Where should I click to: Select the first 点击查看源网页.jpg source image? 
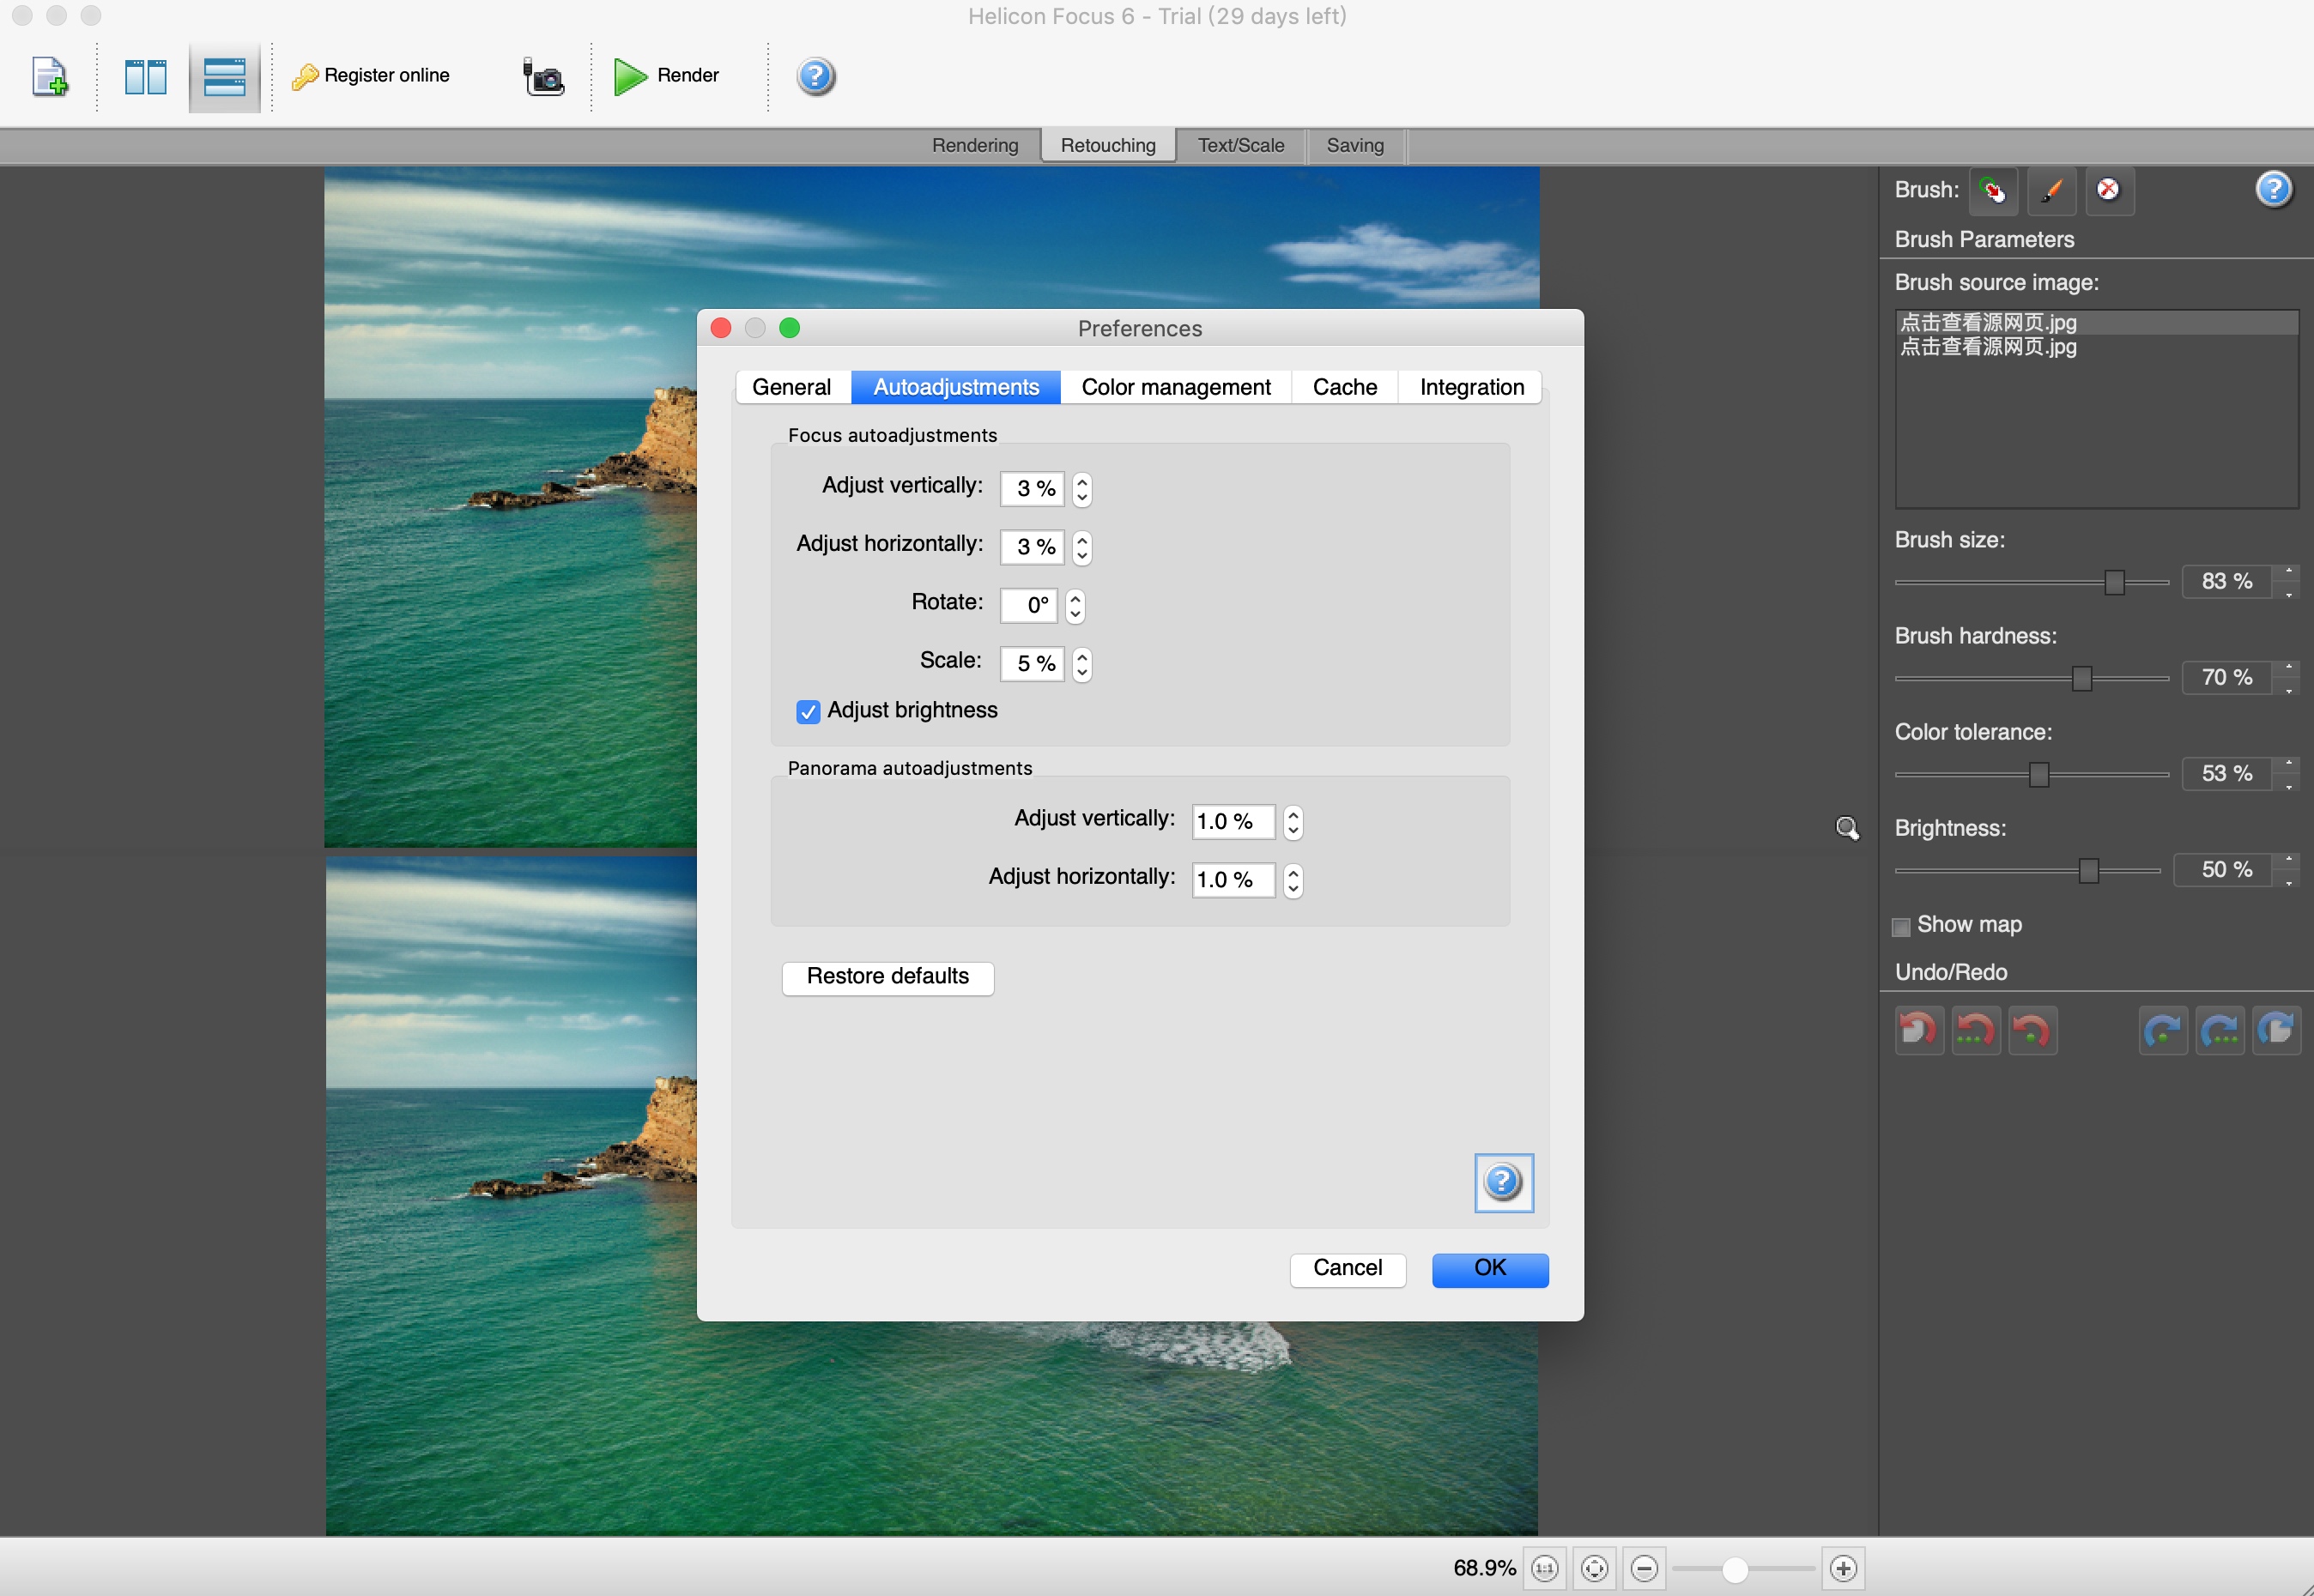[x=2096, y=322]
